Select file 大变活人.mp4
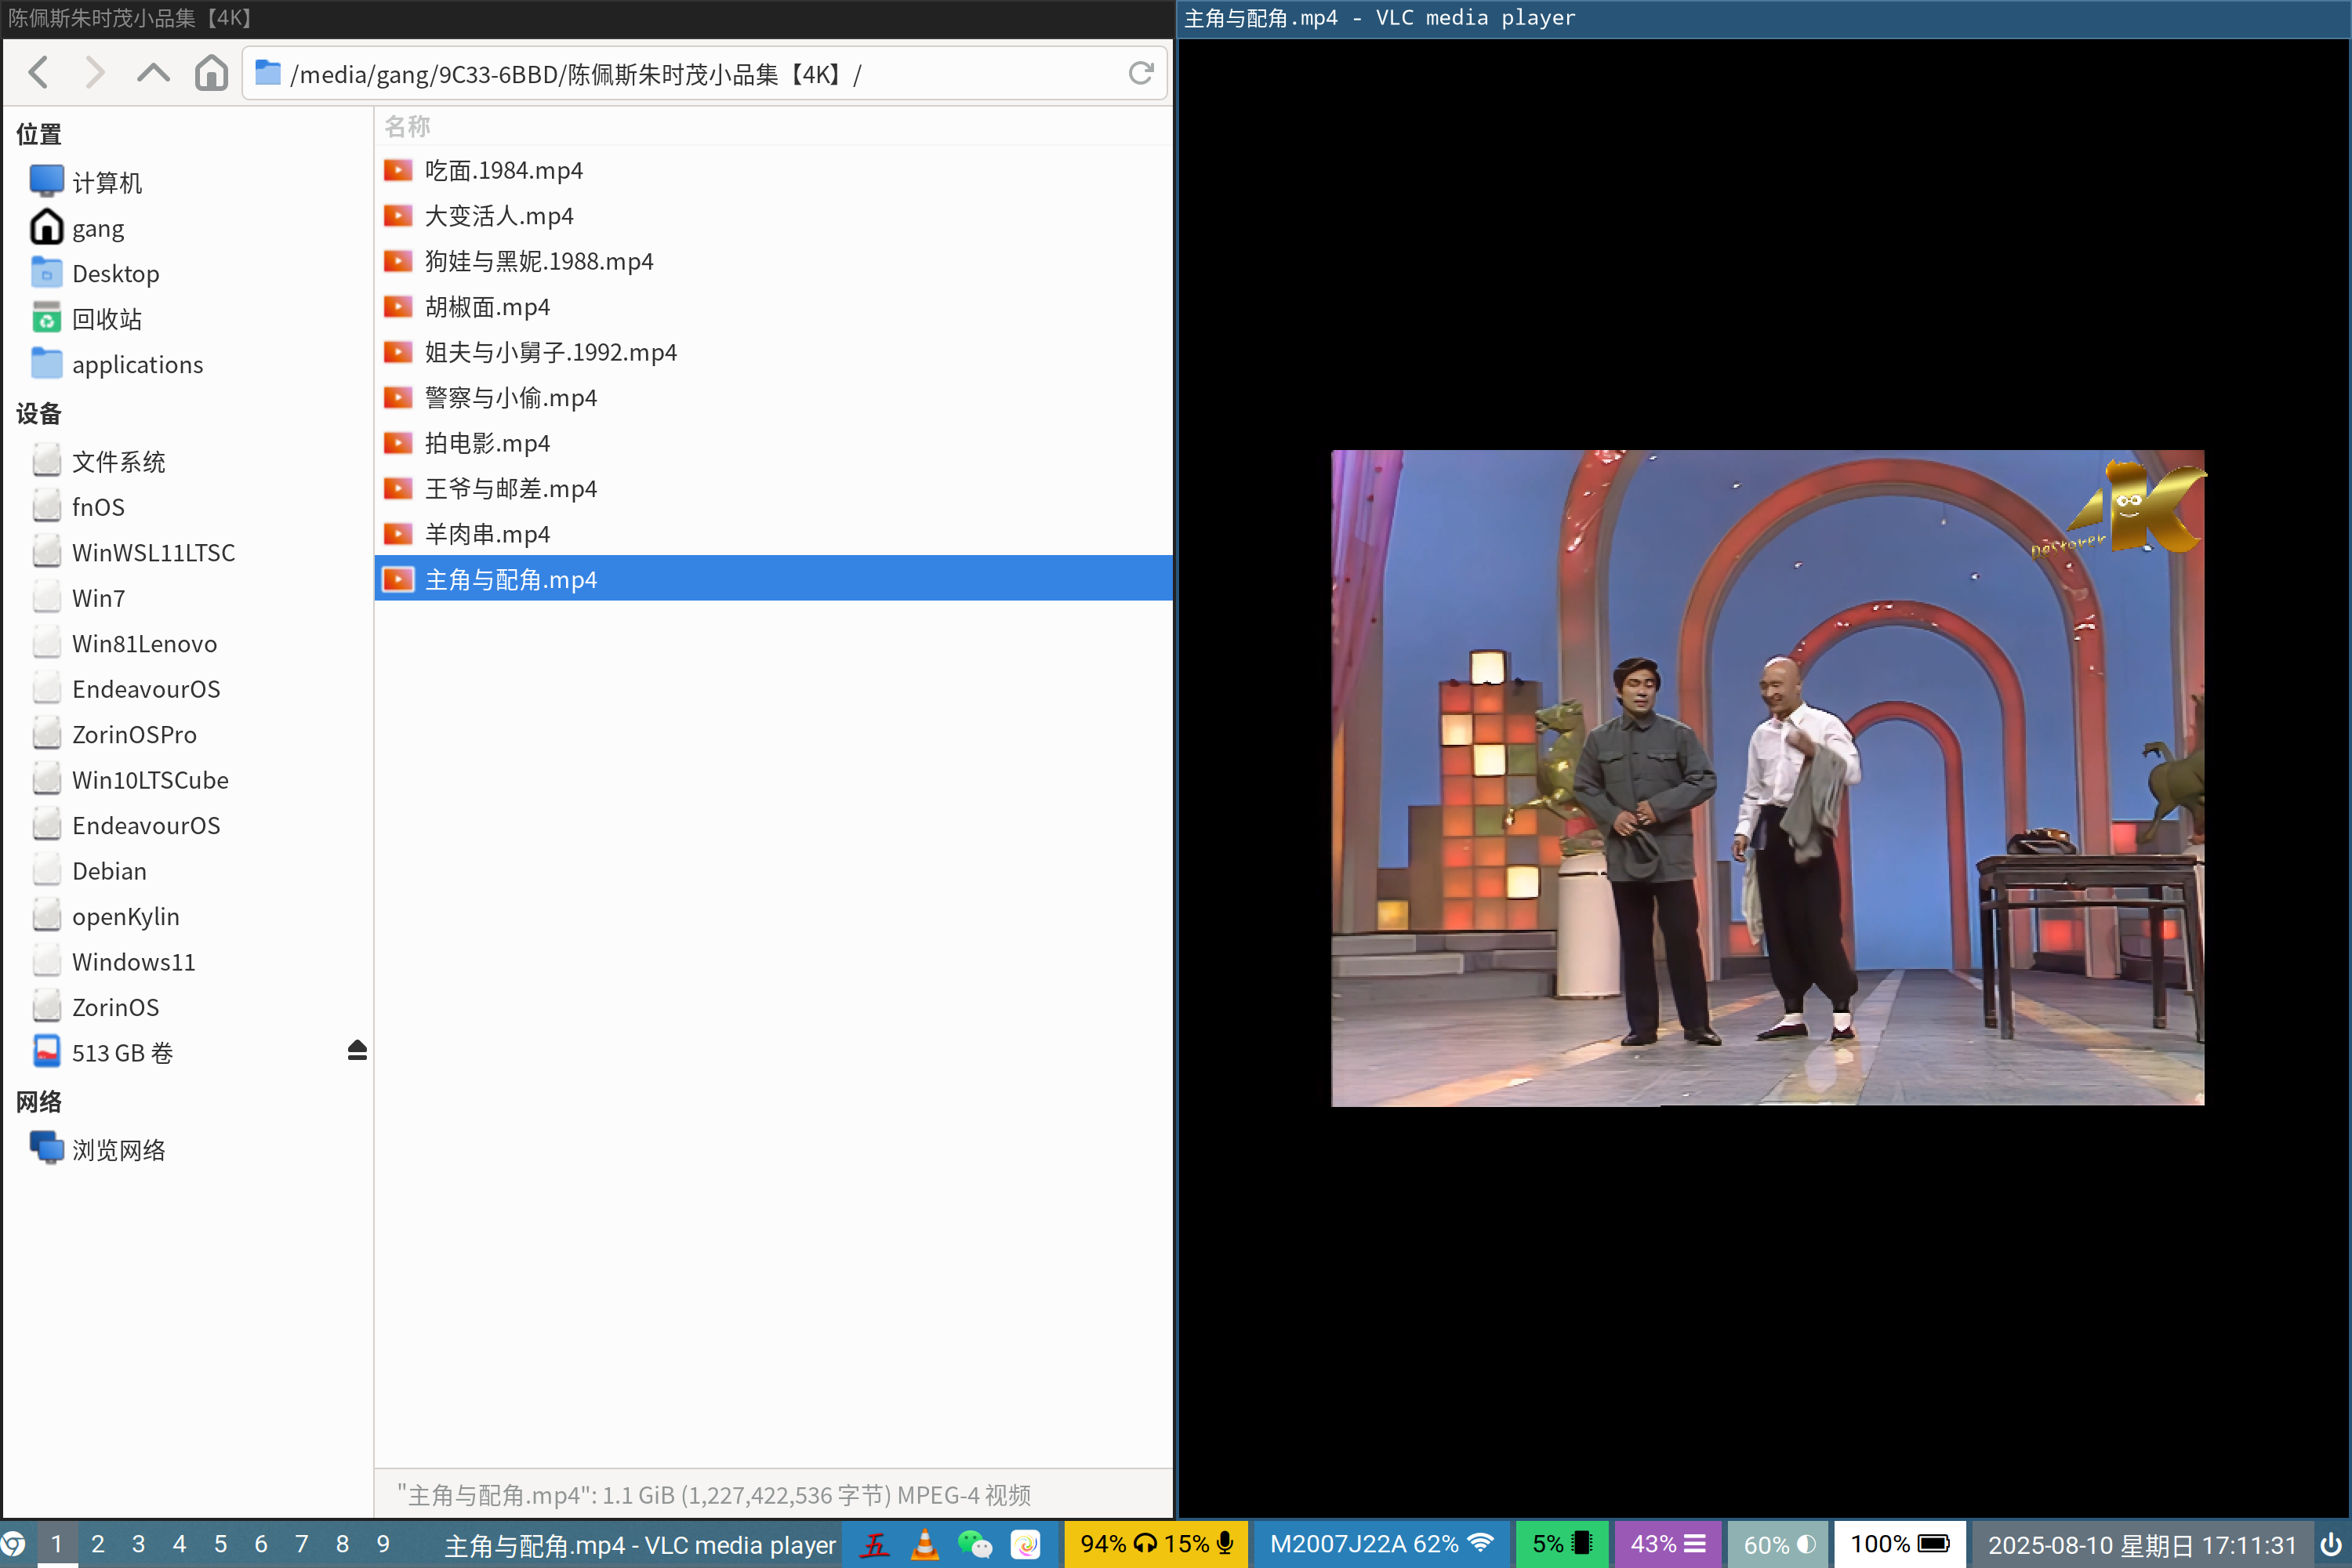The image size is (2352, 1568). [x=773, y=216]
